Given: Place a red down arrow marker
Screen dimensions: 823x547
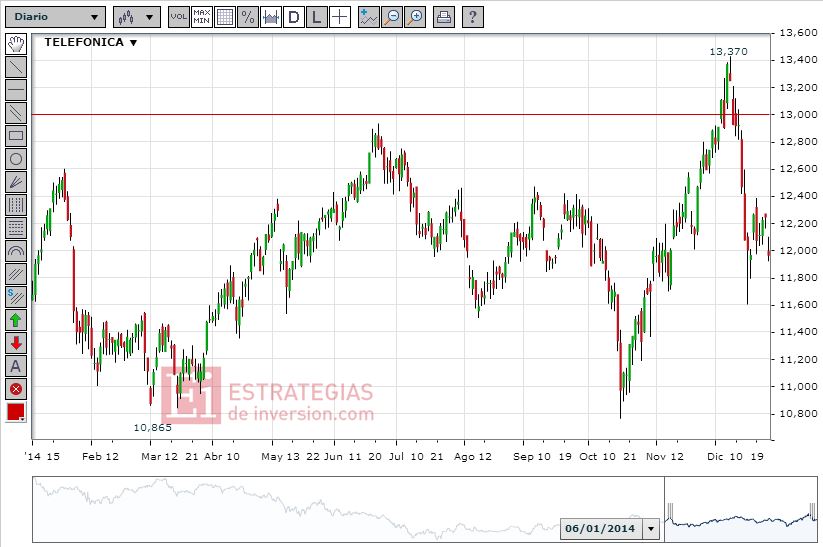Looking at the screenshot, I should 16,343.
